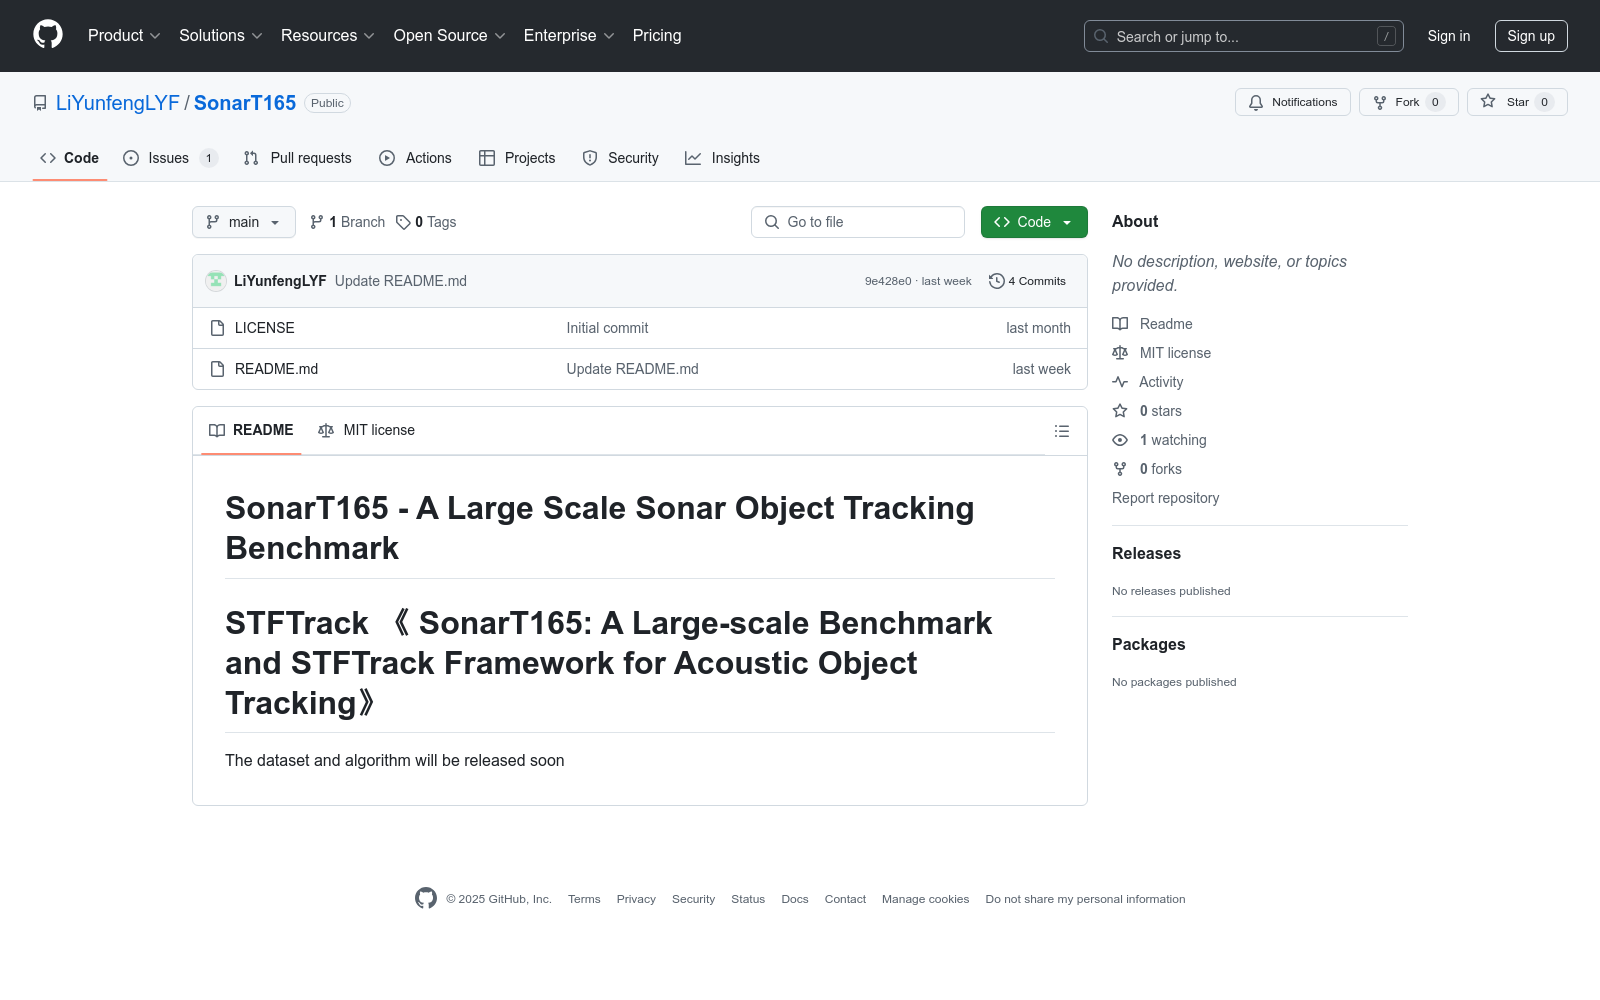Click the Terms link in footer
Viewport: 1600px width, 1000px height.
coord(584,899)
